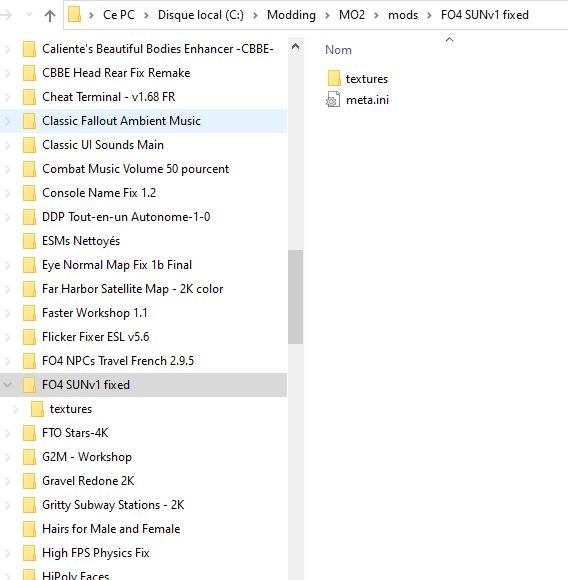Click FO4 SUNv1 fixed breadcrumb segment

coord(484,15)
